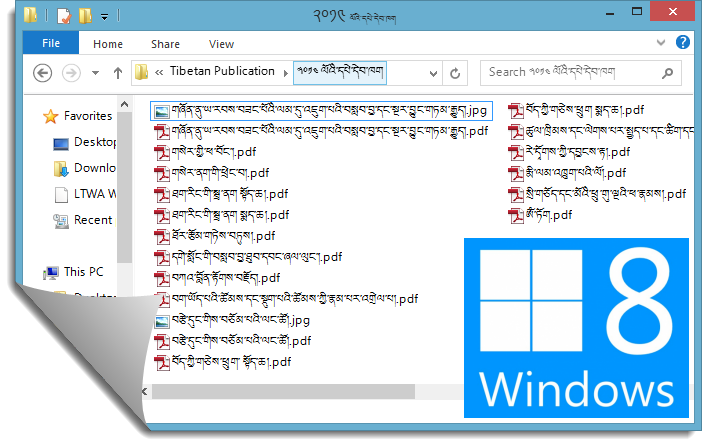Select file བརྩེ་དུང་གིས་བཙེམ་པའི་ཡང་ཚོ།.pdf

[232, 341]
